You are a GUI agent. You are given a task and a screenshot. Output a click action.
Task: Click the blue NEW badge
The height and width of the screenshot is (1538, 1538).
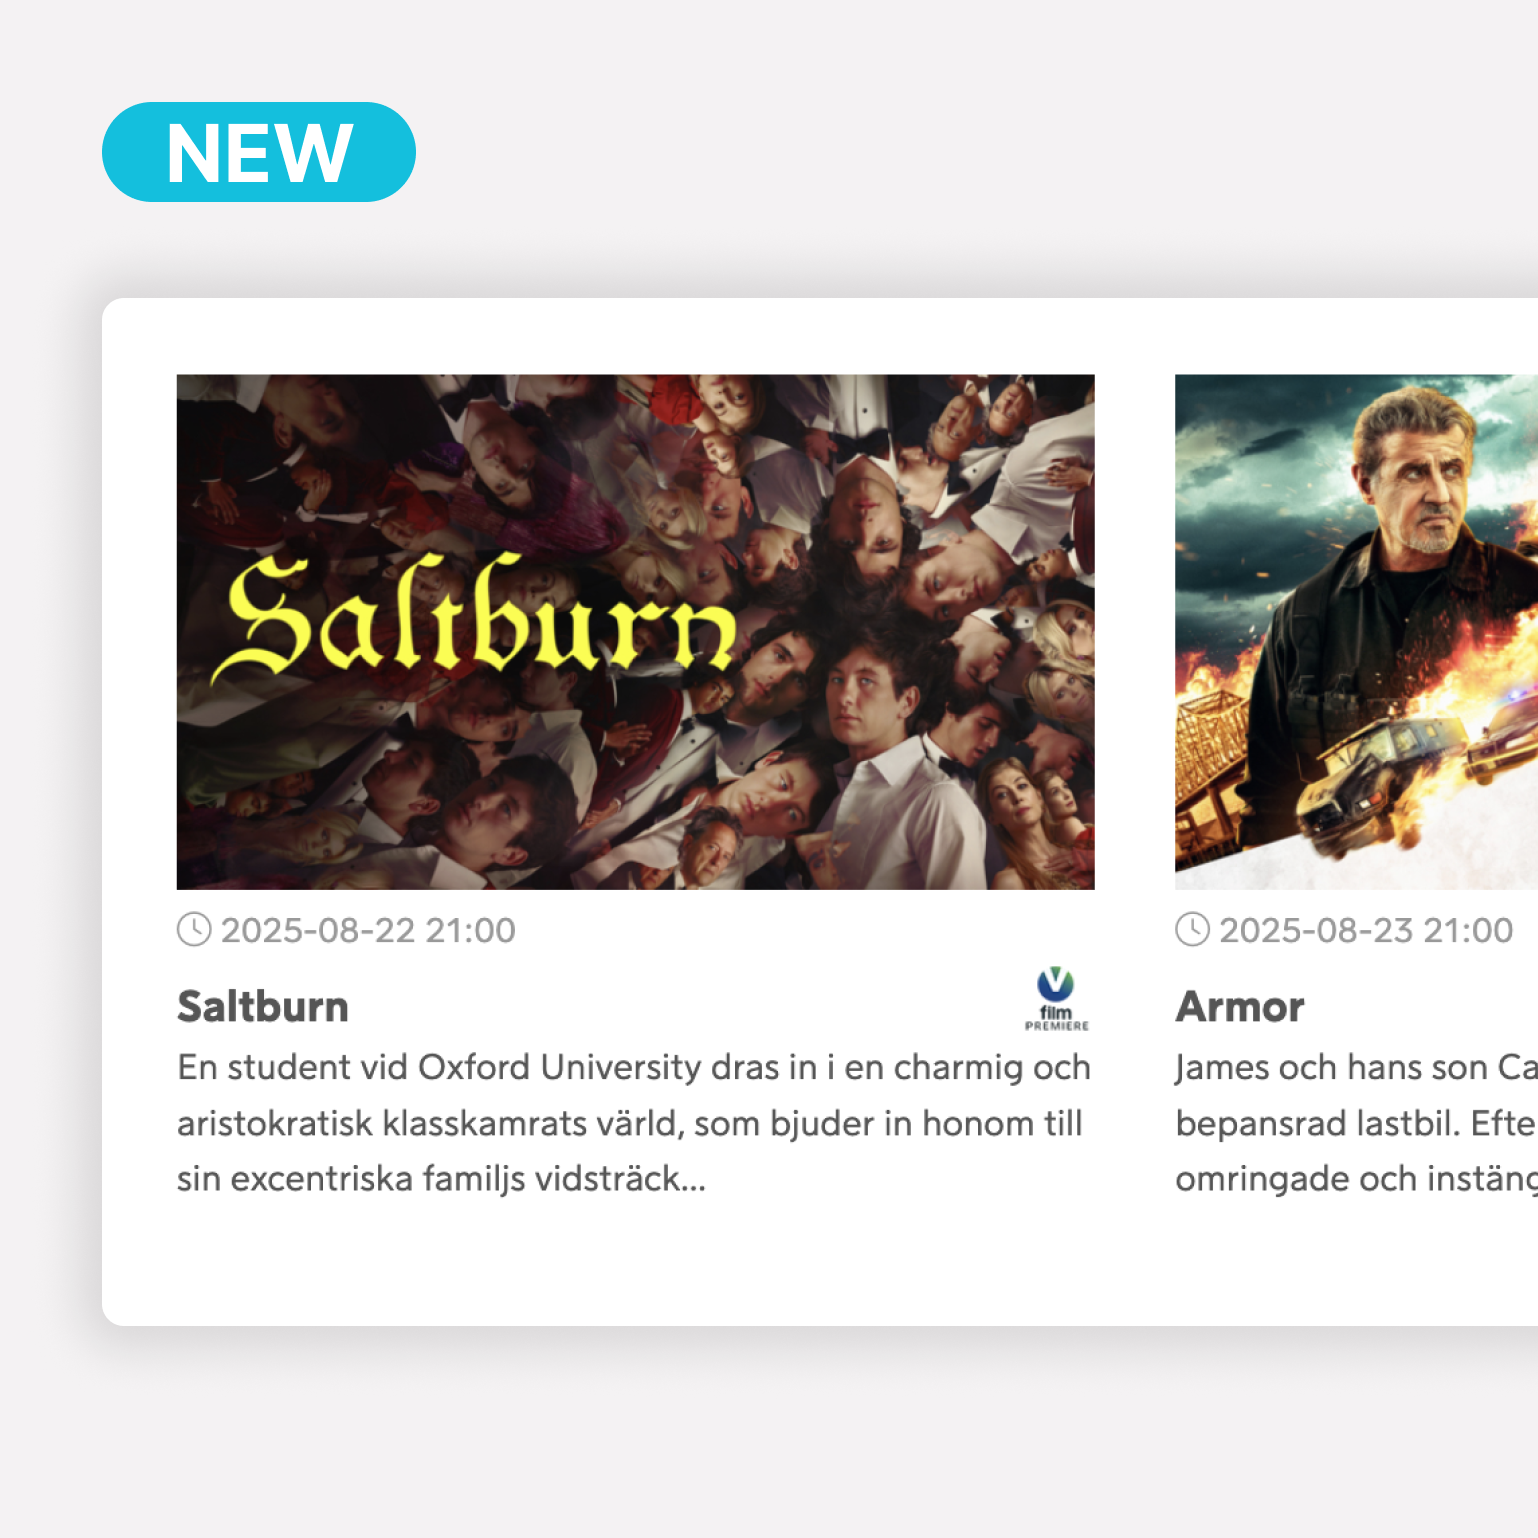tap(259, 152)
